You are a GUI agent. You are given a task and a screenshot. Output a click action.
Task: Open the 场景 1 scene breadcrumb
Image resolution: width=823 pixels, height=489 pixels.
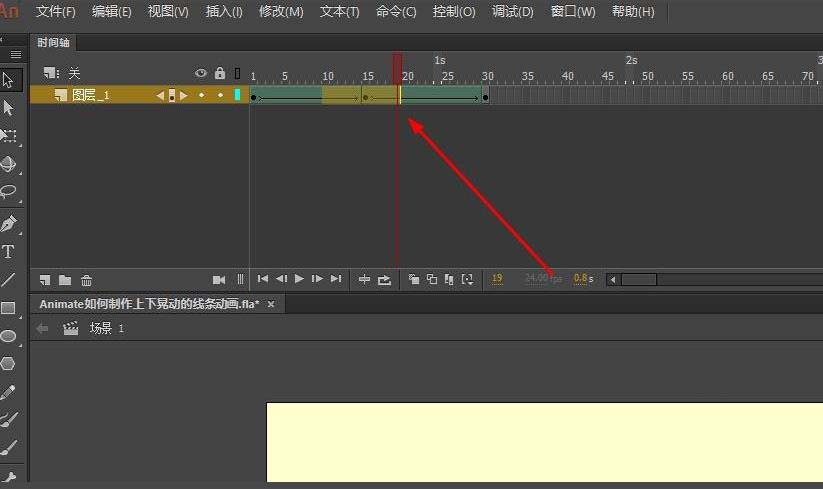106,328
